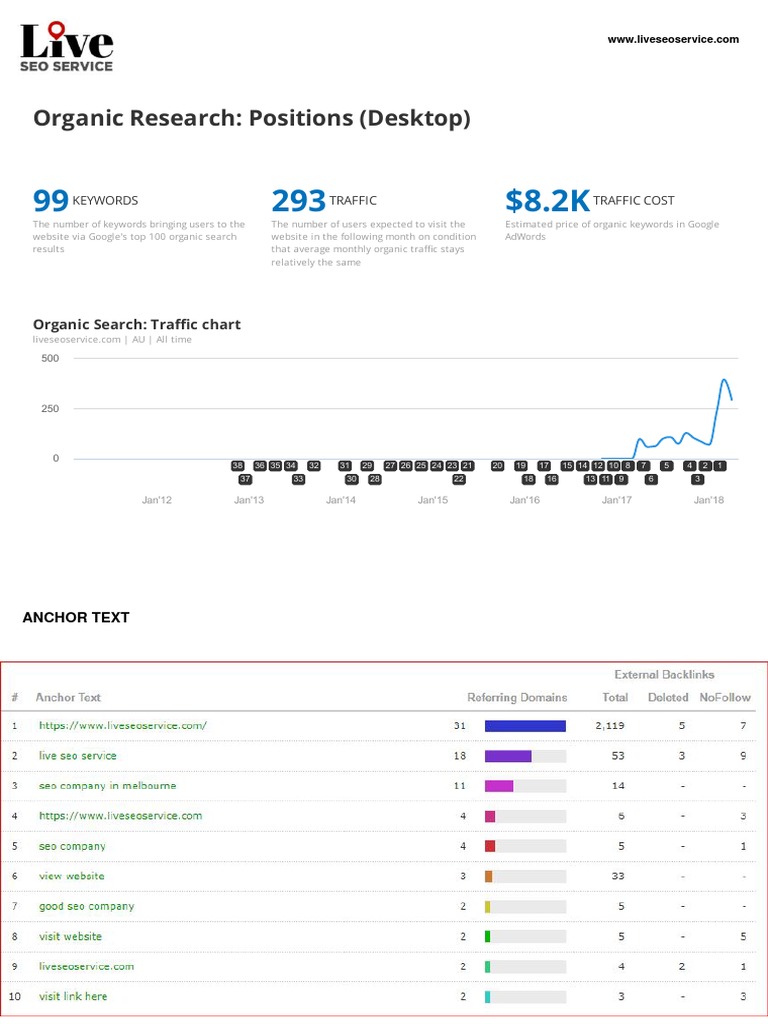Sort by the Total column header

tap(615, 697)
